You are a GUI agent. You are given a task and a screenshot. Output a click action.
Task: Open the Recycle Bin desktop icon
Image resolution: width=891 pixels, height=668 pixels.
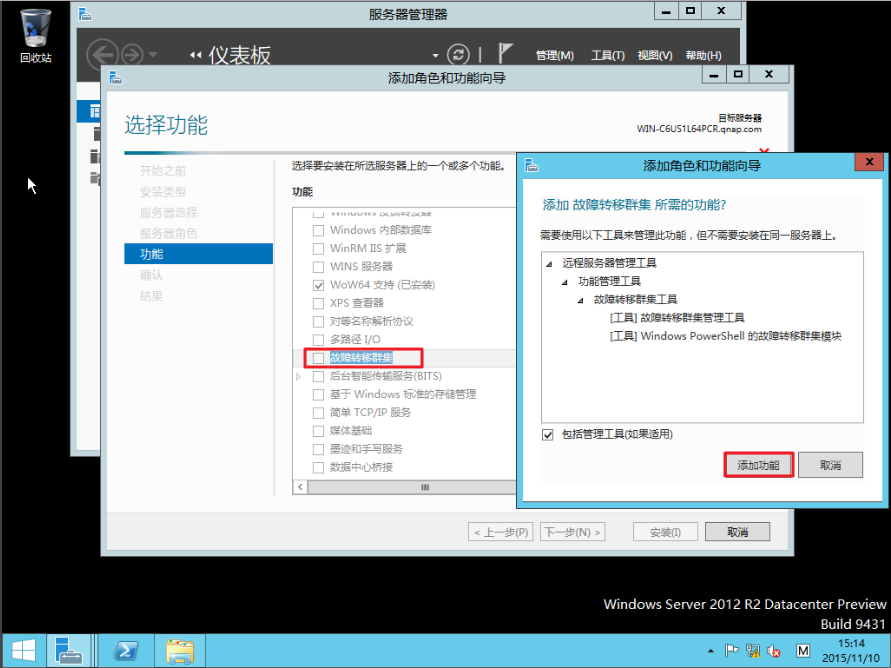tap(35, 35)
